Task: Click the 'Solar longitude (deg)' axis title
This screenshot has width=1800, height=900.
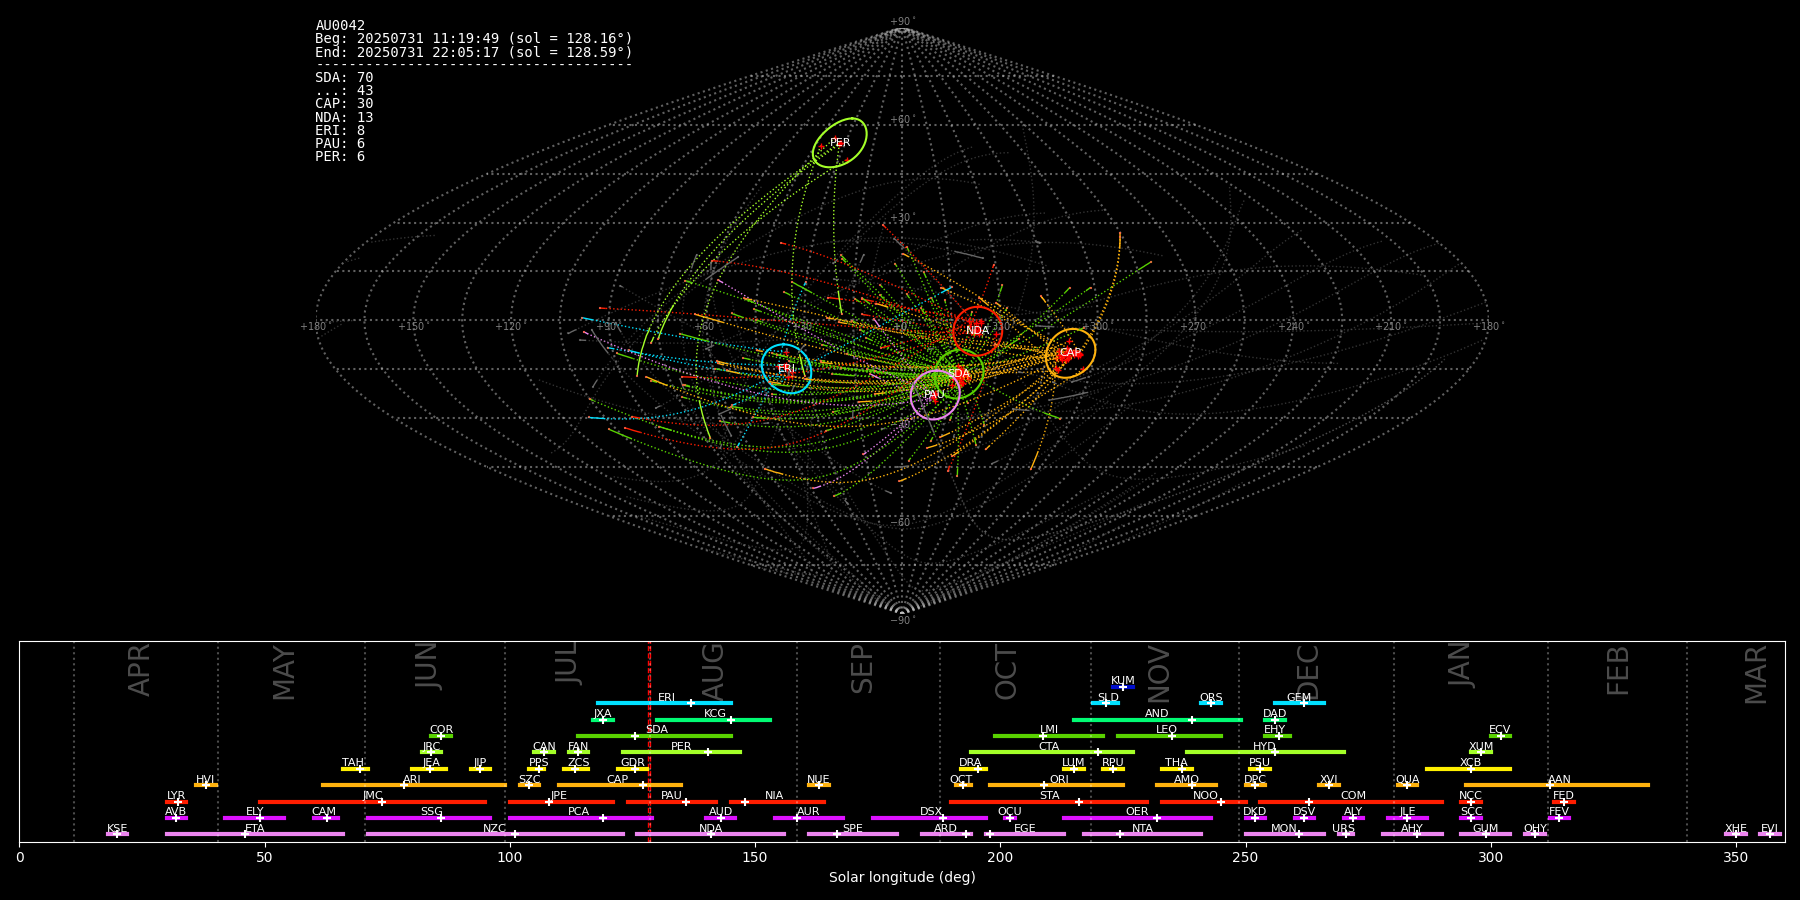Action: pyautogui.click(x=902, y=878)
